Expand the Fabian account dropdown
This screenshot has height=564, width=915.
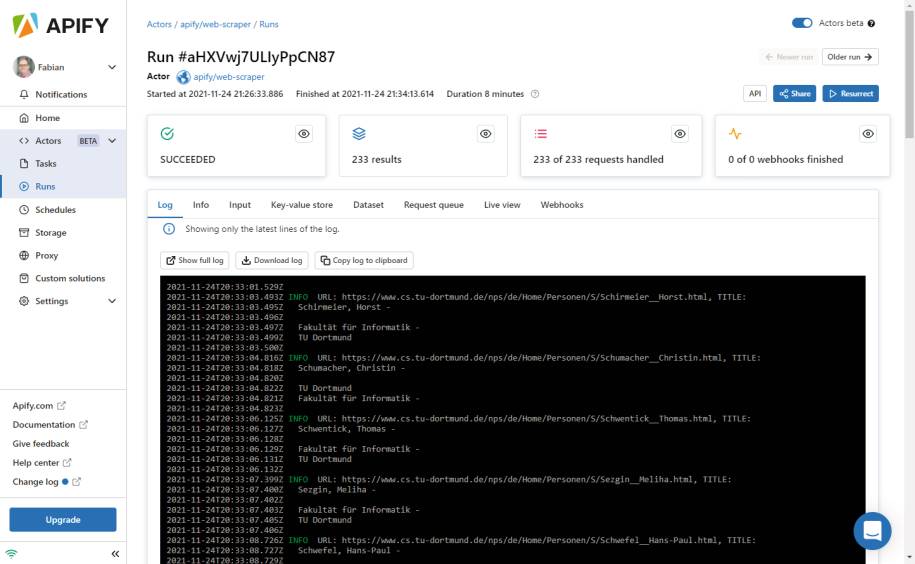(112, 67)
